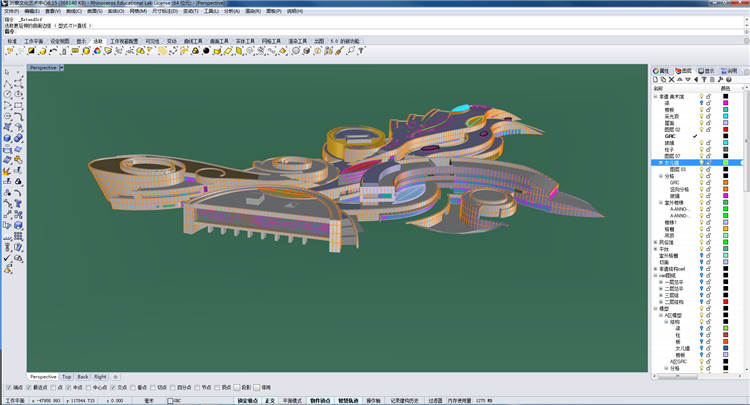The image size is (750, 405).
Task: Toggle the 最近点 (Near) osnap checkbox
Action: 29,387
